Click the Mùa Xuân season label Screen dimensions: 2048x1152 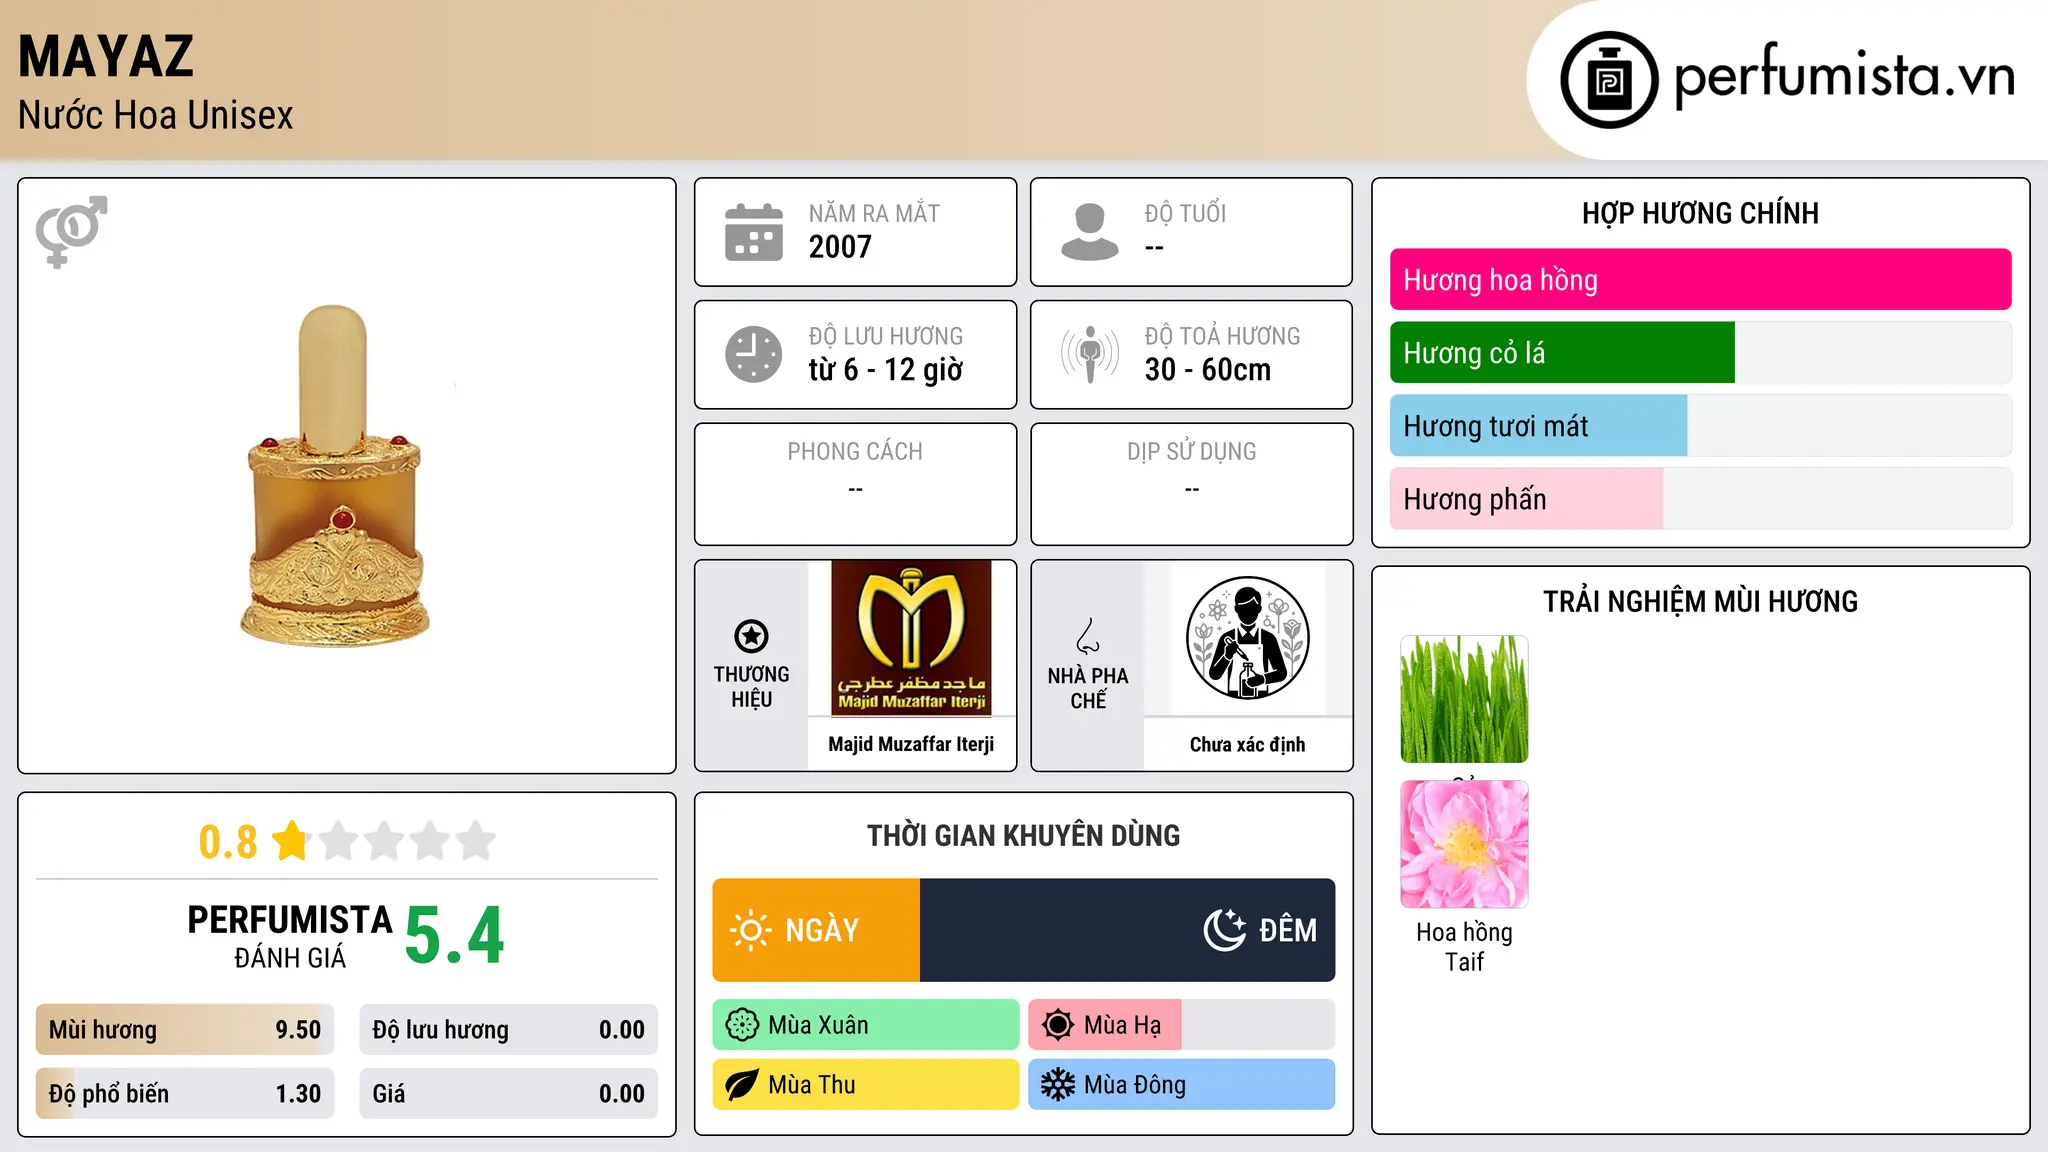coord(818,1025)
